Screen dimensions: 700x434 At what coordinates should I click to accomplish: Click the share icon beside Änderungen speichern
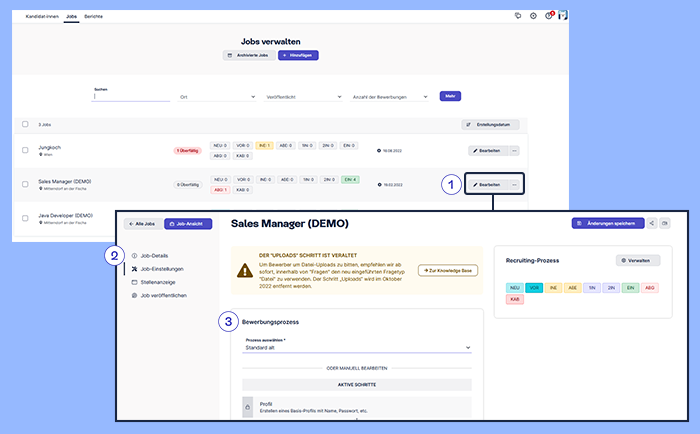[652, 224]
